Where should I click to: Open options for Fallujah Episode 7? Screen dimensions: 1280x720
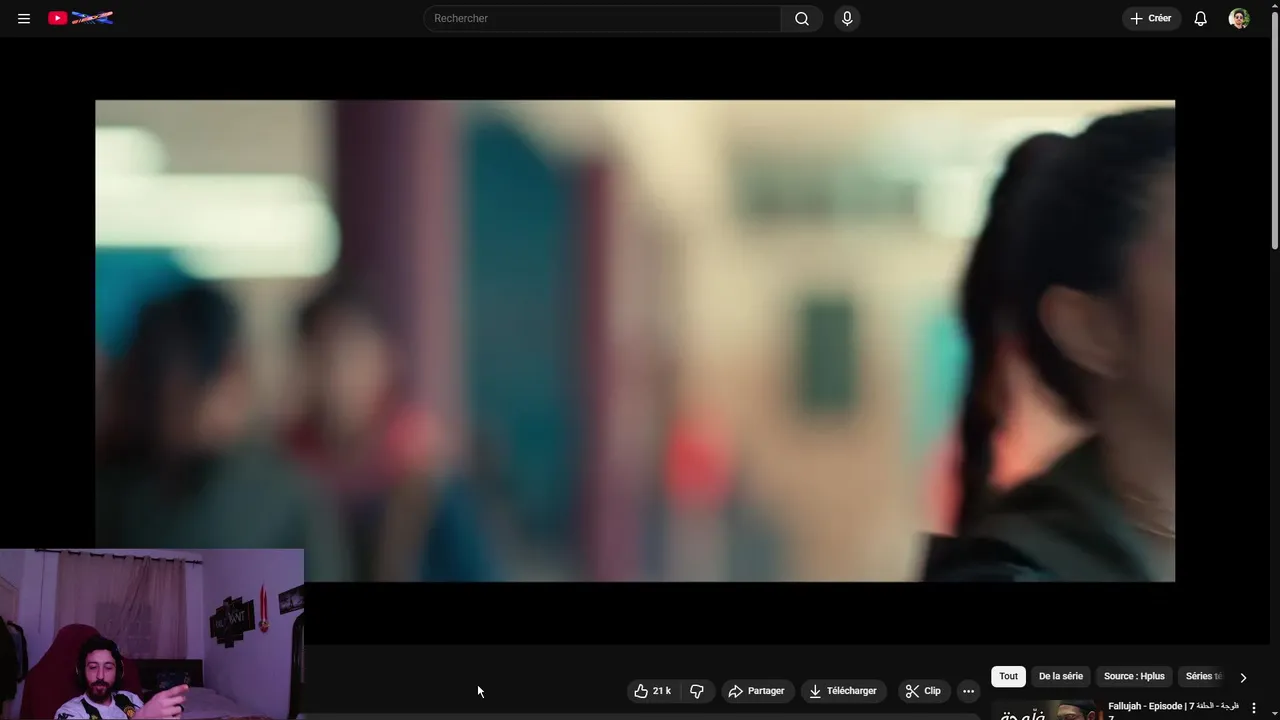[x=1254, y=708]
